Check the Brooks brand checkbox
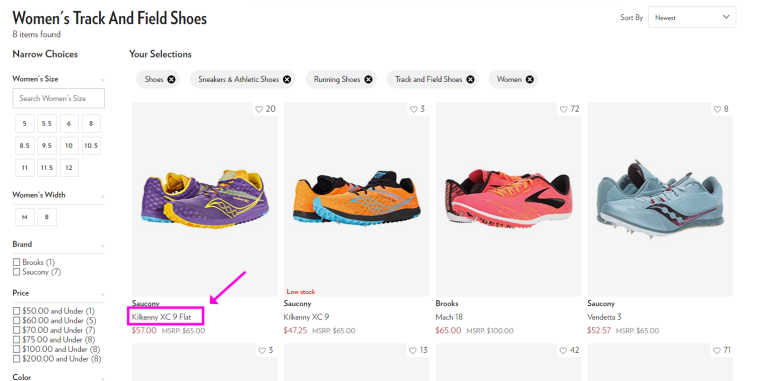773x381 pixels. pyautogui.click(x=17, y=262)
